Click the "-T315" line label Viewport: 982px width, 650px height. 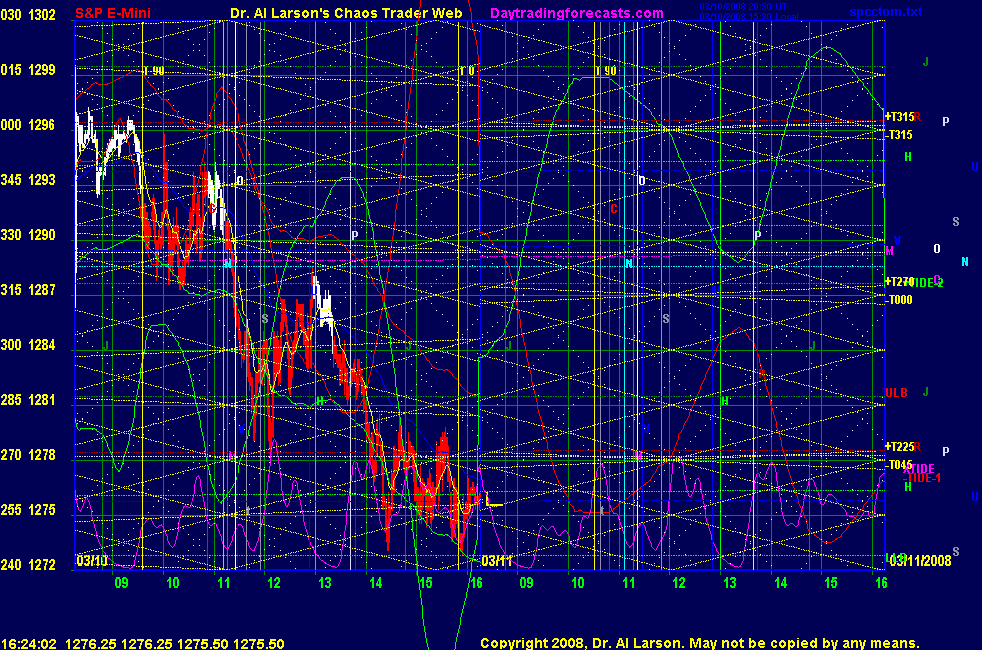[899, 135]
